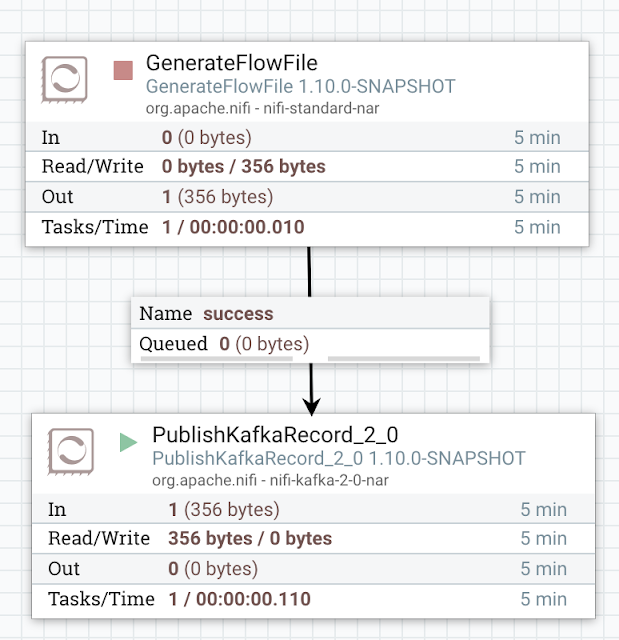Select the GenerateFlowFile processor title
Screen dimensions: 619x640
tap(232, 63)
